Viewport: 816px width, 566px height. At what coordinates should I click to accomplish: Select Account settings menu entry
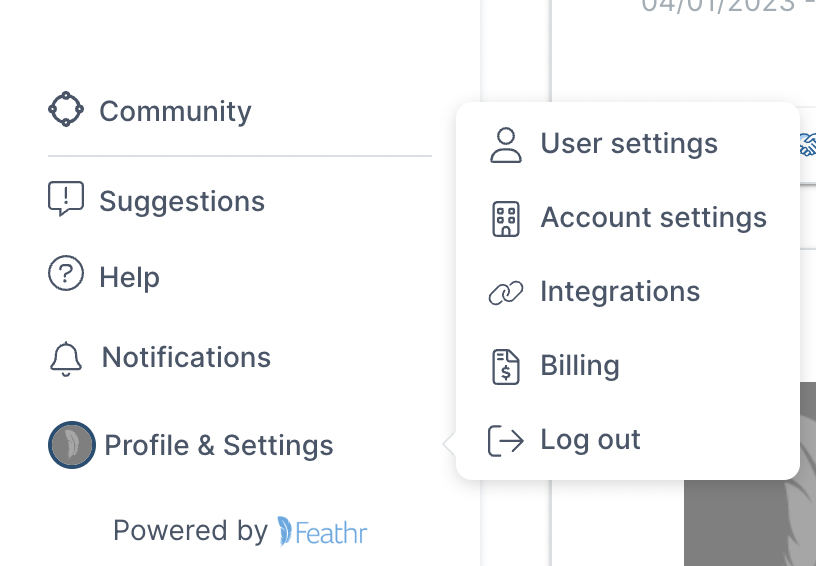point(653,218)
